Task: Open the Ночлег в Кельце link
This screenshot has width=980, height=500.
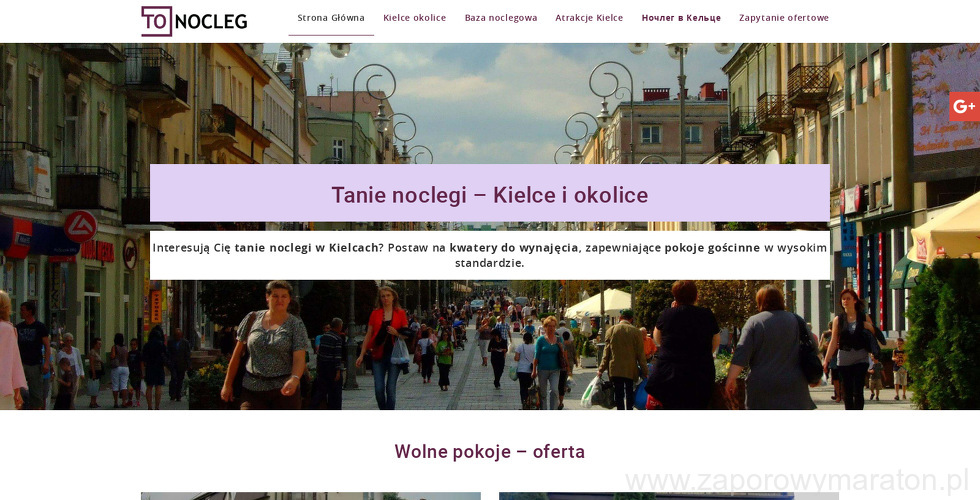Action: pyautogui.click(x=681, y=18)
